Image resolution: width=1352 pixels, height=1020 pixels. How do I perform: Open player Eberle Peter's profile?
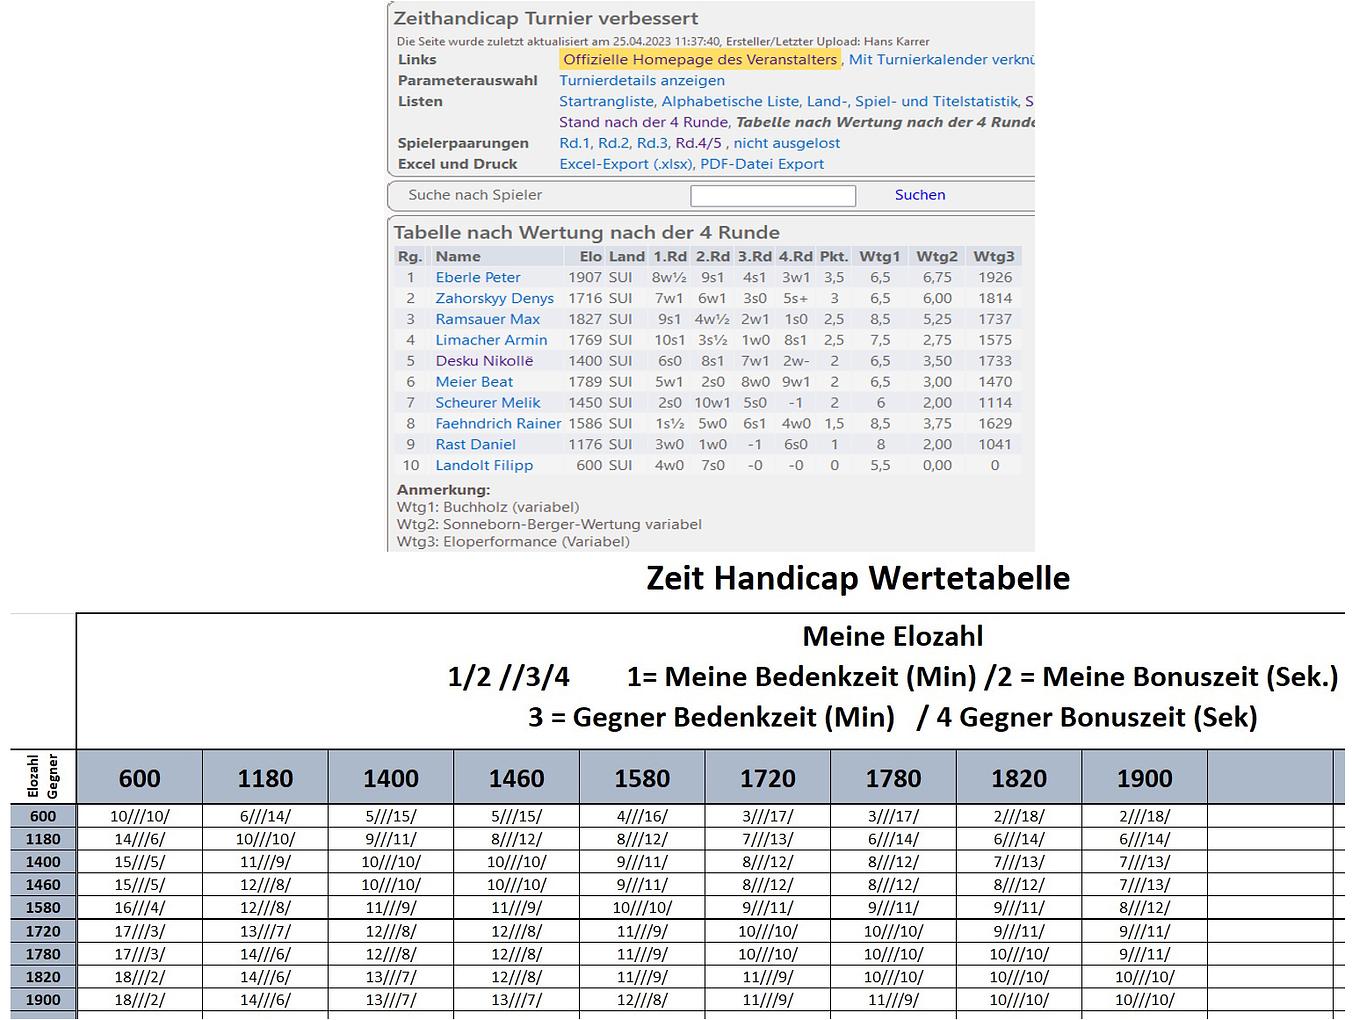478,278
